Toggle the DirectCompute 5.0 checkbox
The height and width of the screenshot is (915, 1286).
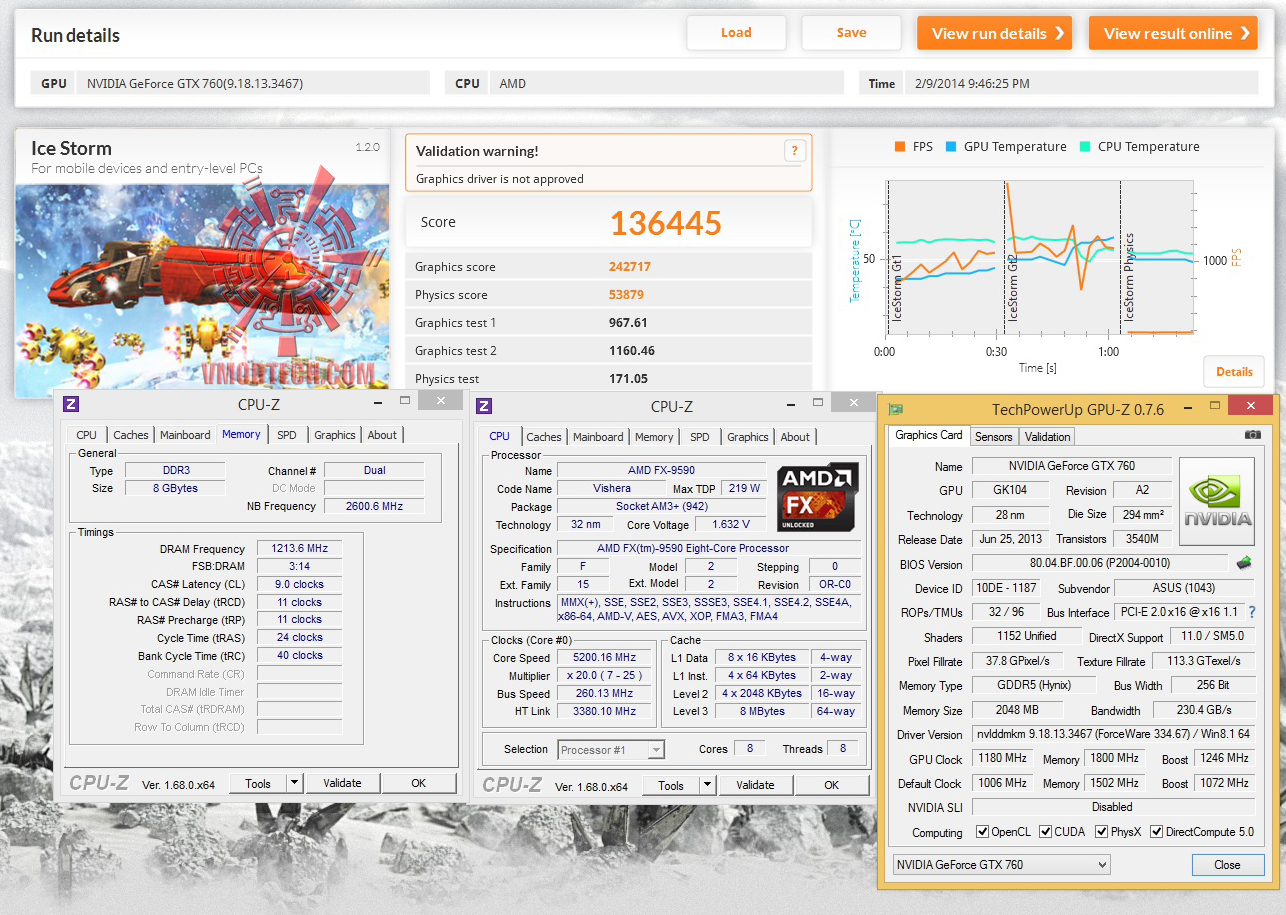pos(1157,832)
